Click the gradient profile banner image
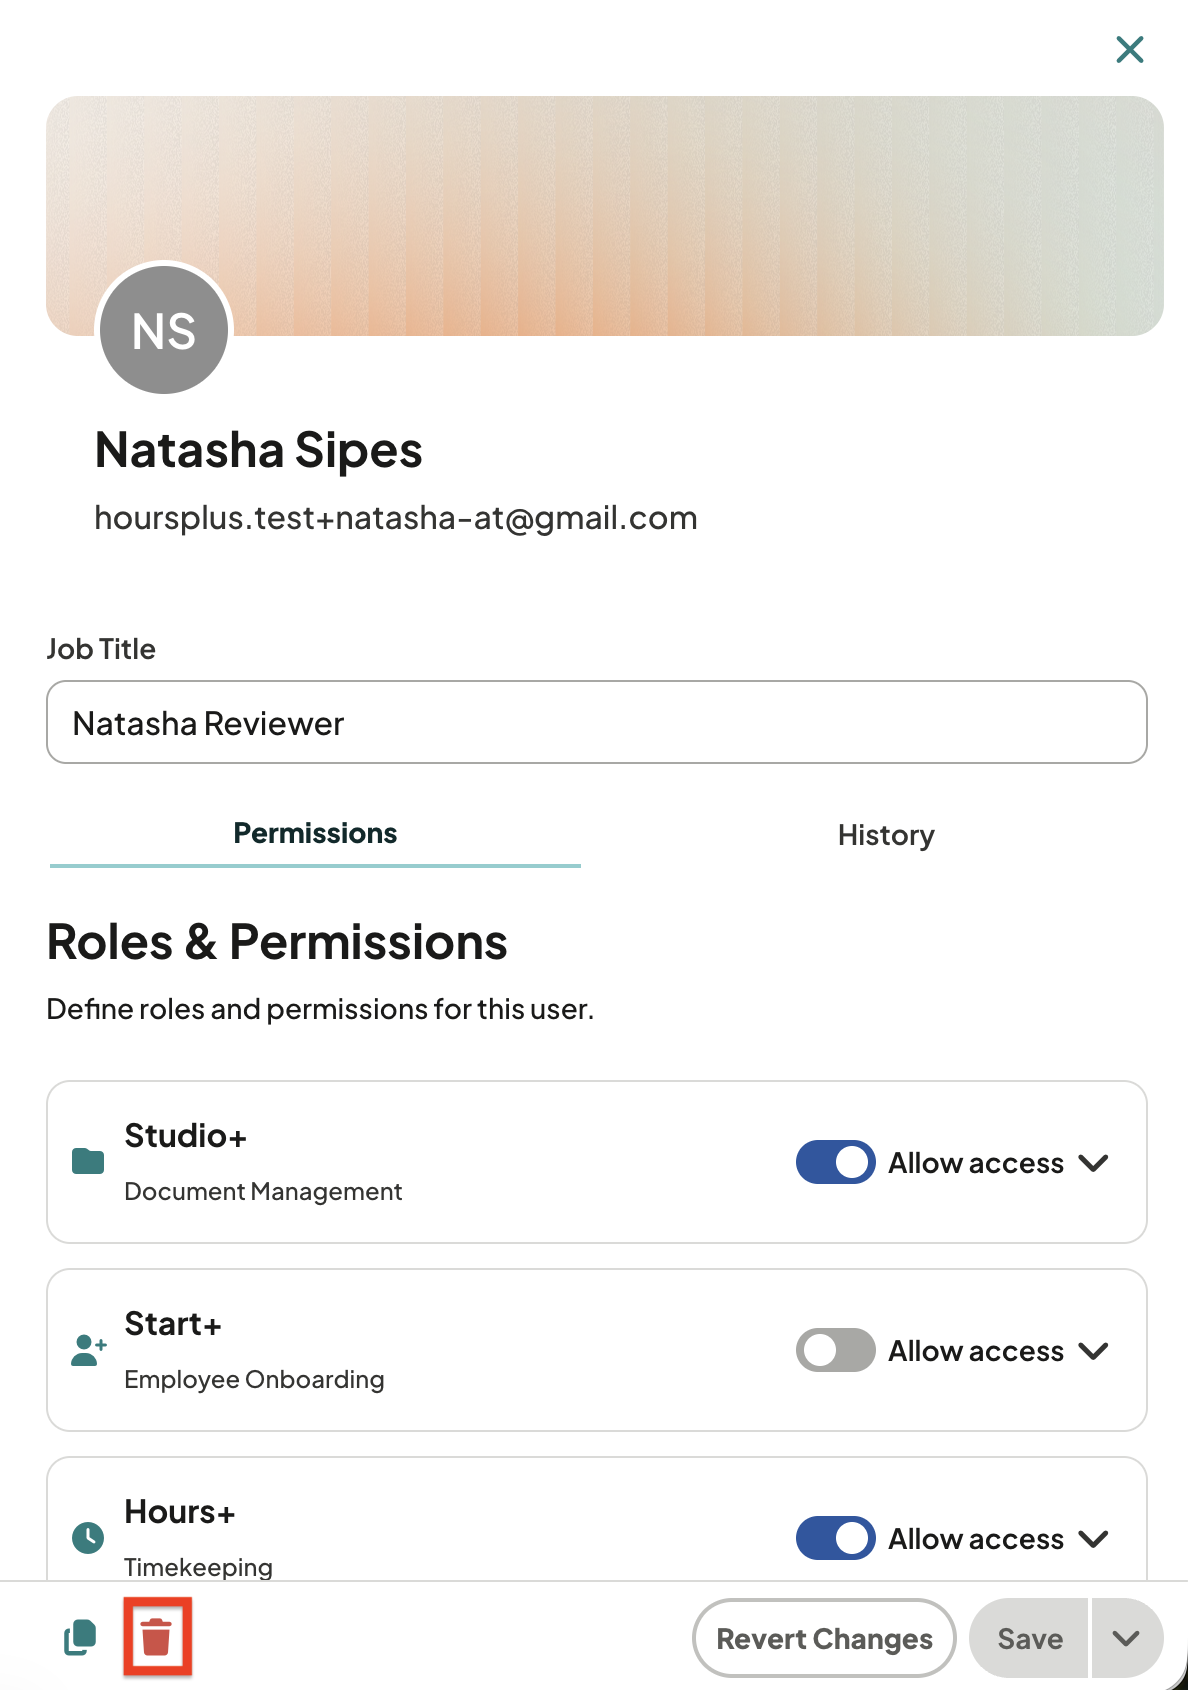1188x1690 pixels. (605, 216)
